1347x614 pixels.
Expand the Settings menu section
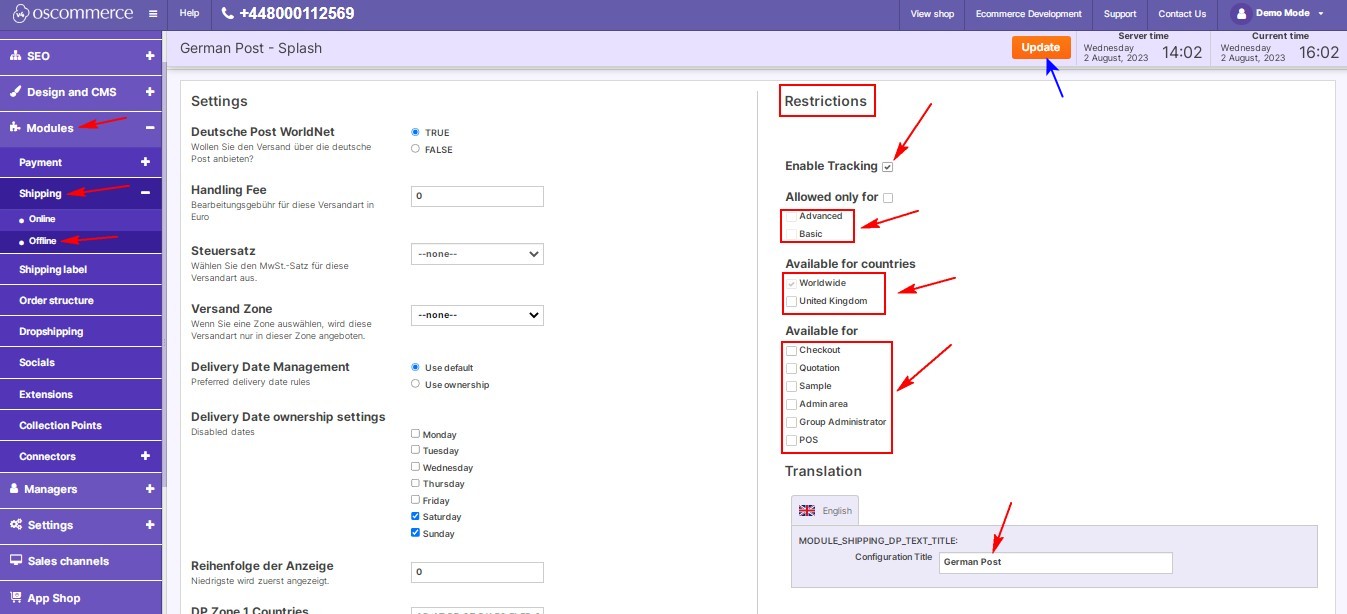point(150,525)
